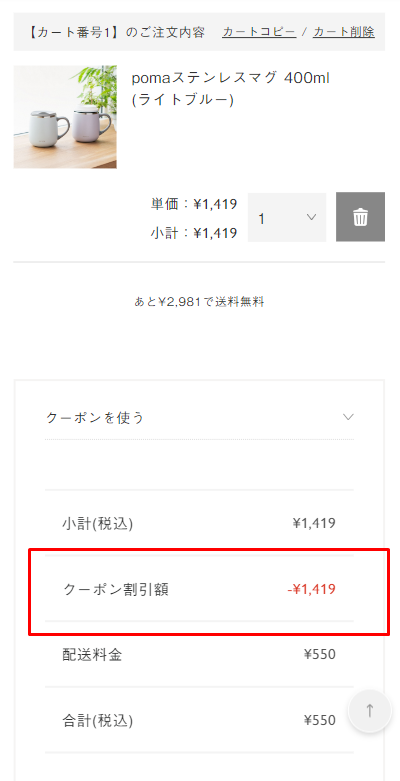Click the 小計(税込) label
Image resolution: width=400 pixels, height=781 pixels.
pyautogui.click(x=98, y=523)
